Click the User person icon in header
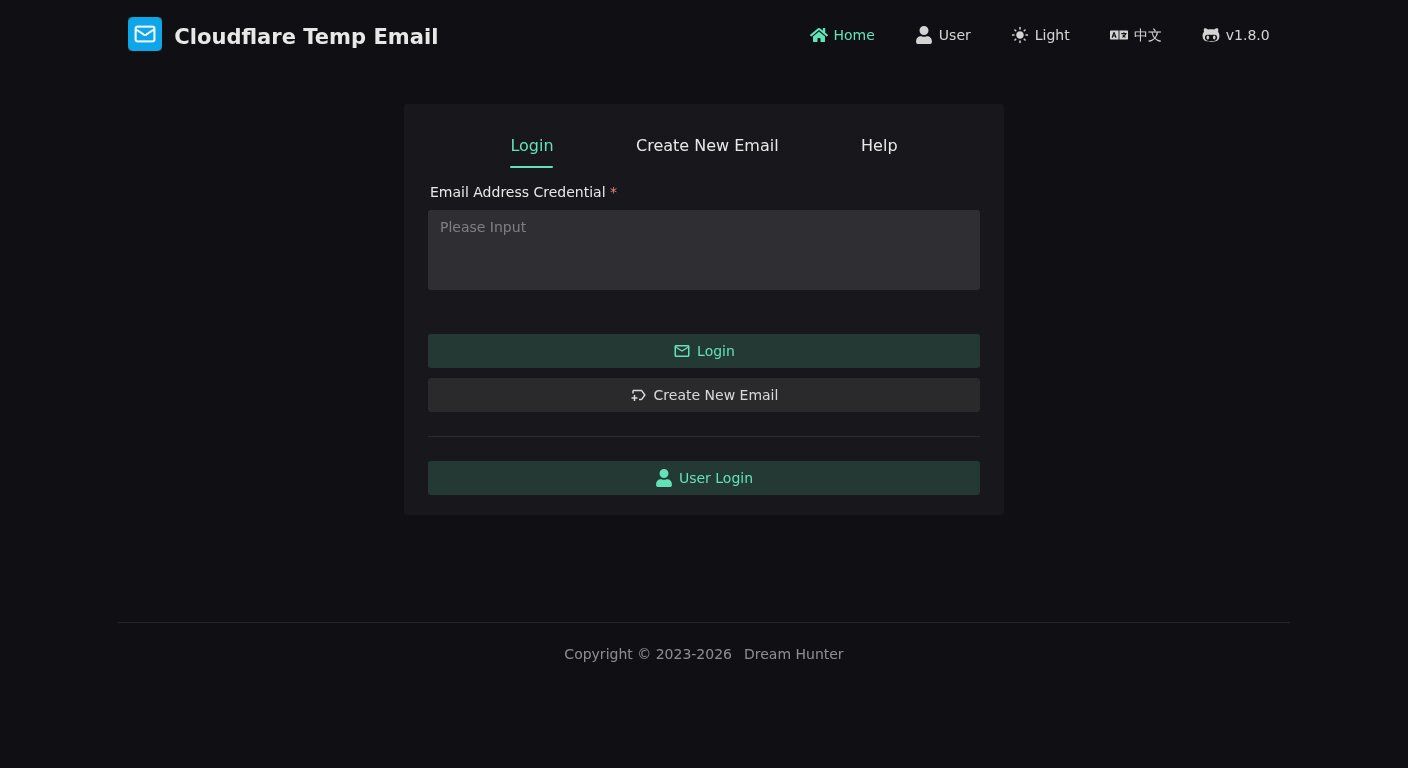This screenshot has width=1408, height=768. [x=924, y=35]
